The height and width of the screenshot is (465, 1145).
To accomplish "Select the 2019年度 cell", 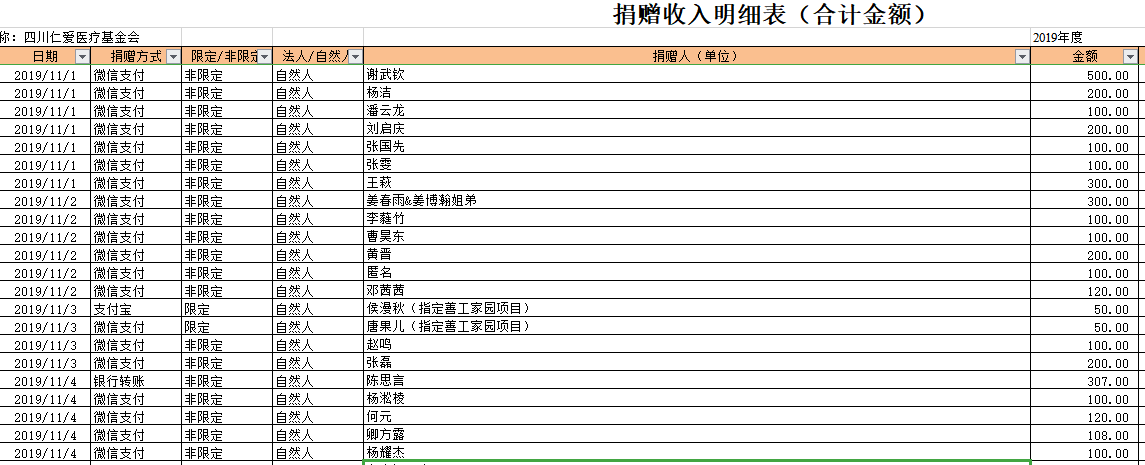I will (x=1058, y=38).
